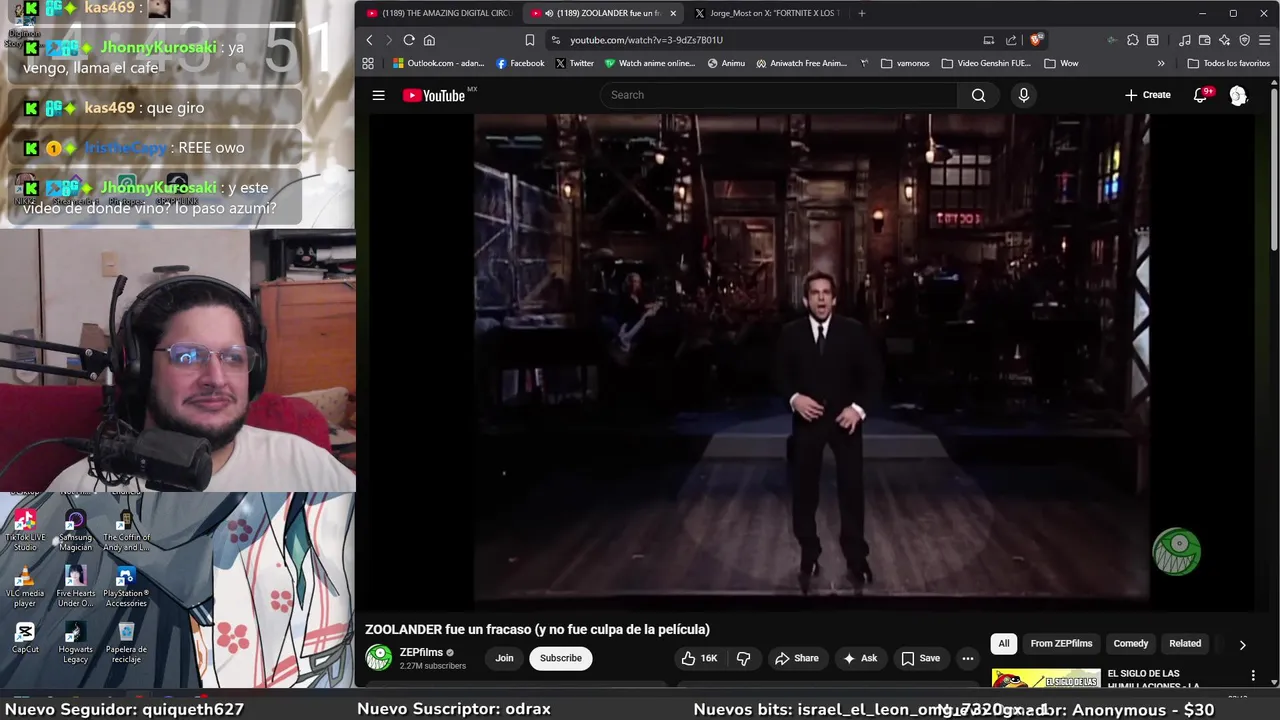Open CapCut desktop shortcut
Image resolution: width=1280 pixels, height=720 pixels.
pos(25,638)
